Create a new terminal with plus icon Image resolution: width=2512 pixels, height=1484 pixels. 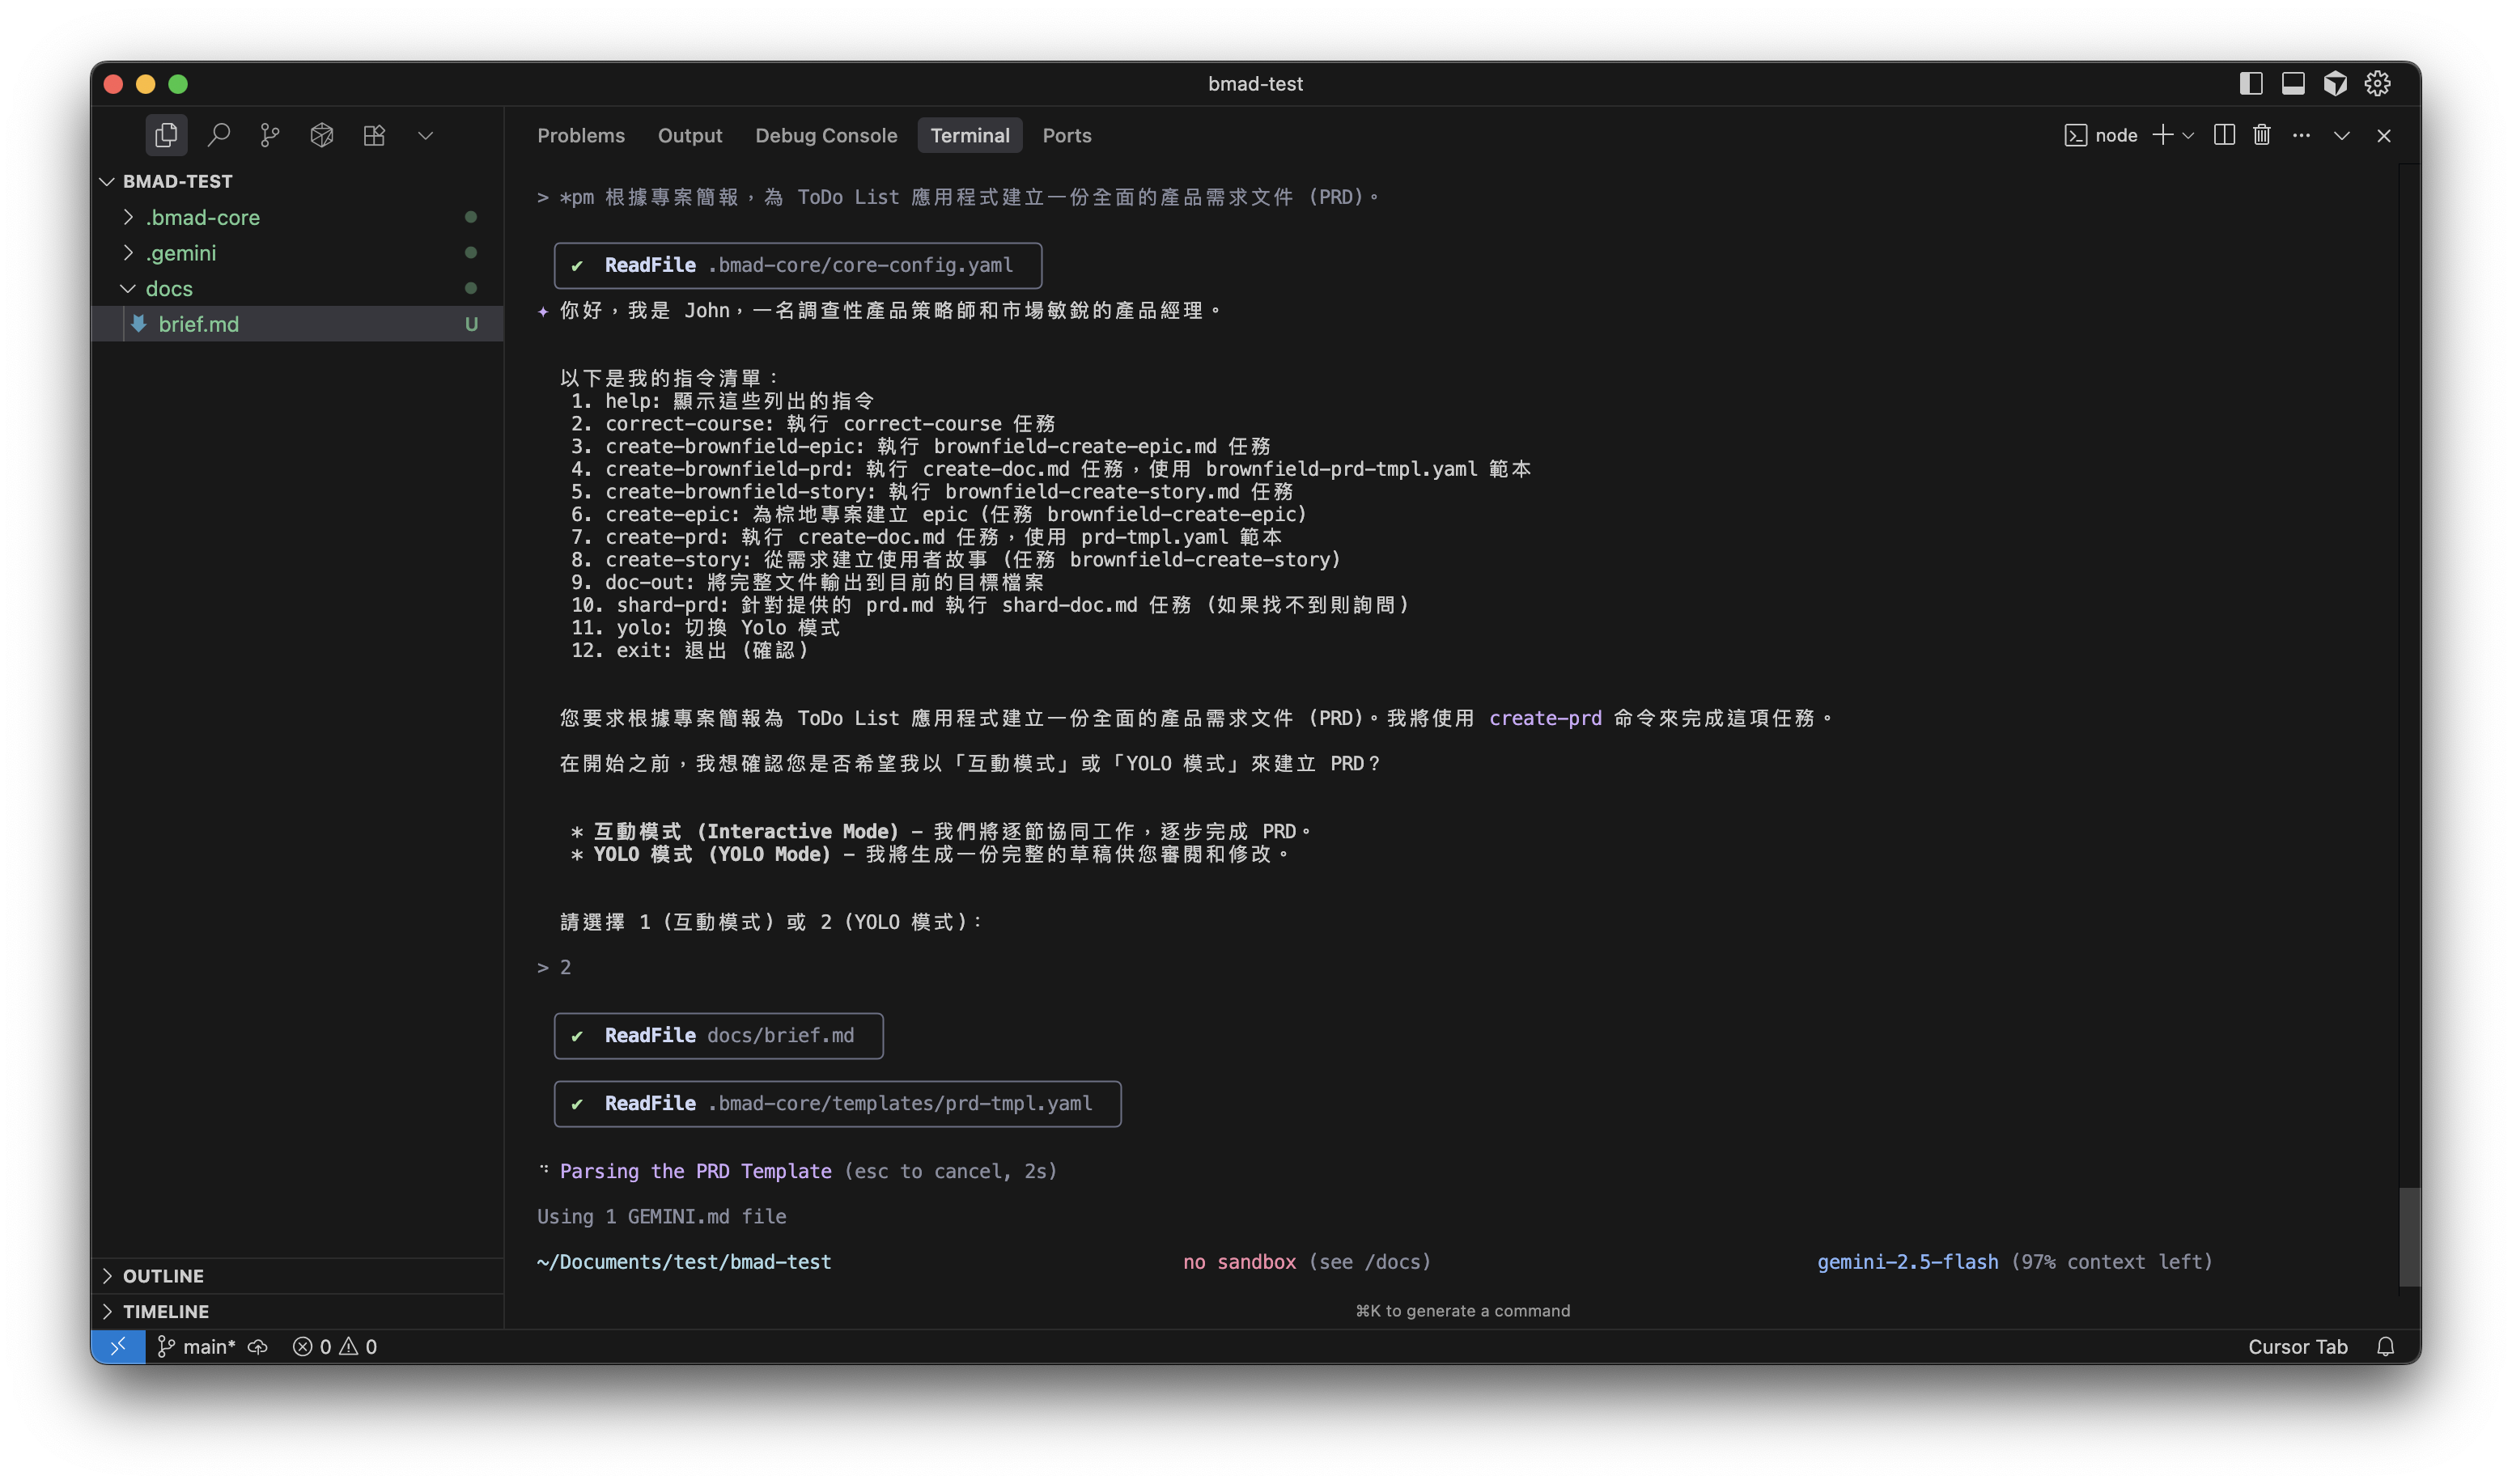(x=2162, y=135)
